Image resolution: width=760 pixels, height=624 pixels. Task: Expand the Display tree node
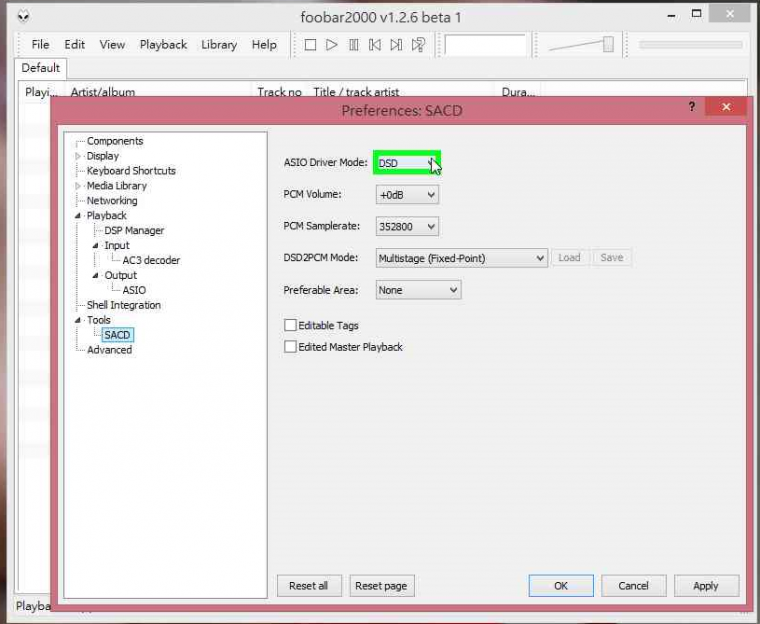tap(79, 156)
